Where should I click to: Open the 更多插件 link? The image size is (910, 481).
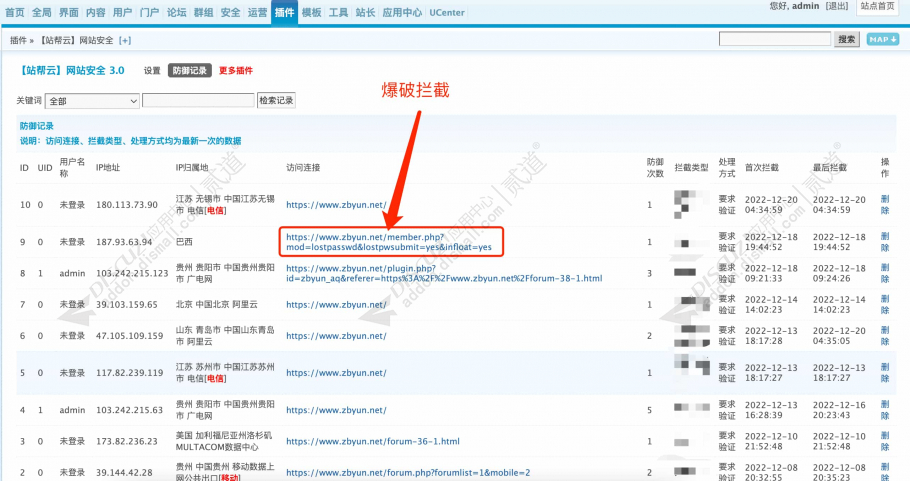point(236,70)
